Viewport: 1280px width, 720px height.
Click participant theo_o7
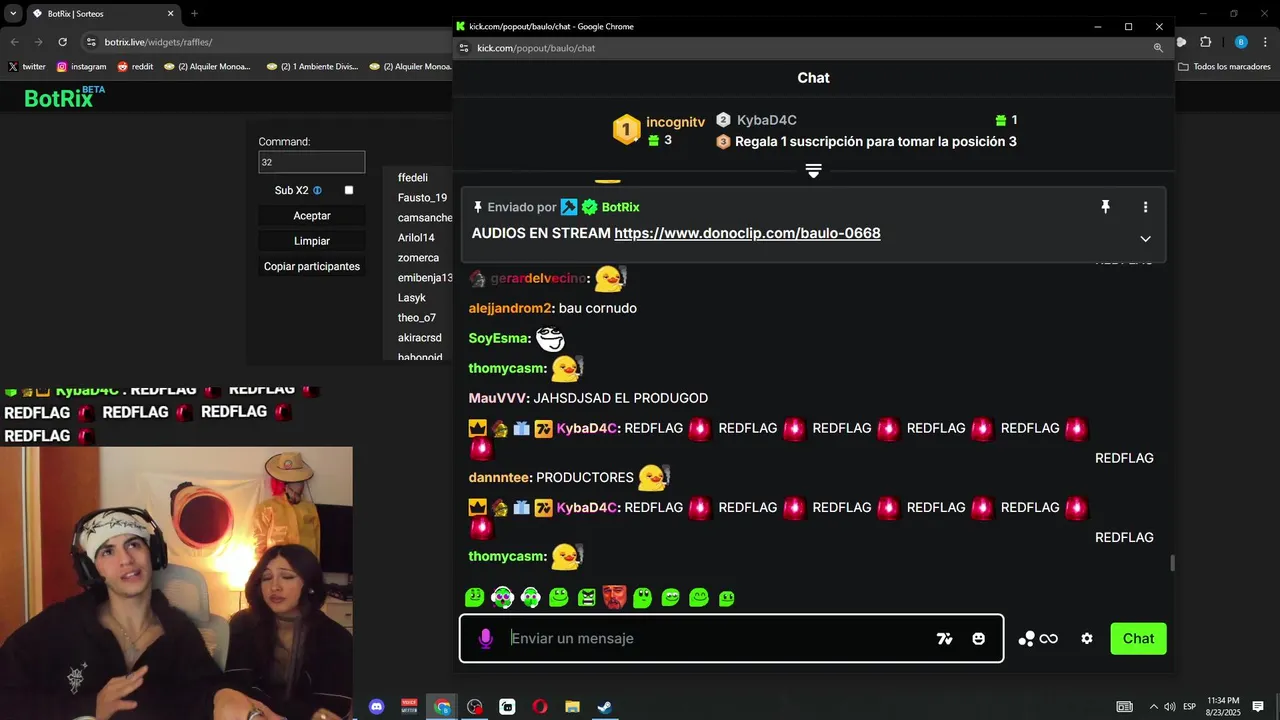click(x=417, y=318)
